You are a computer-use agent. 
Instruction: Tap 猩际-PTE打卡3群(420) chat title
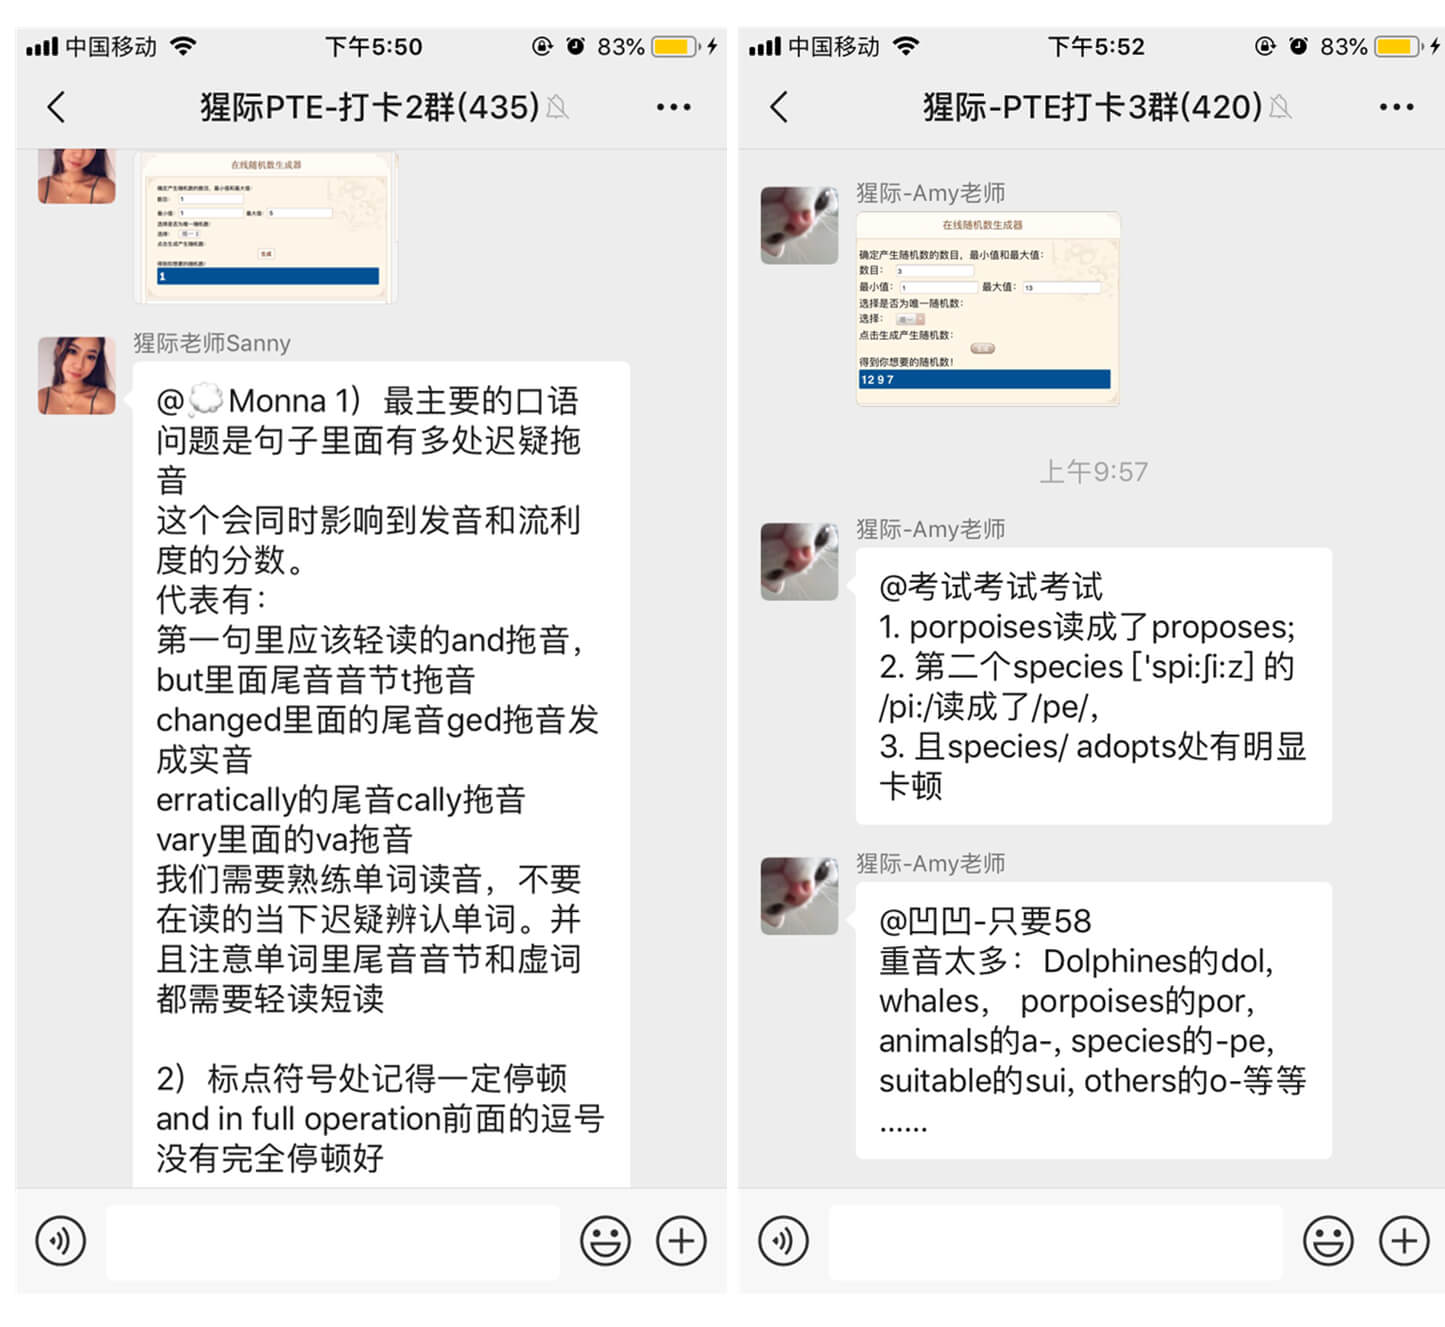coord(1092,107)
